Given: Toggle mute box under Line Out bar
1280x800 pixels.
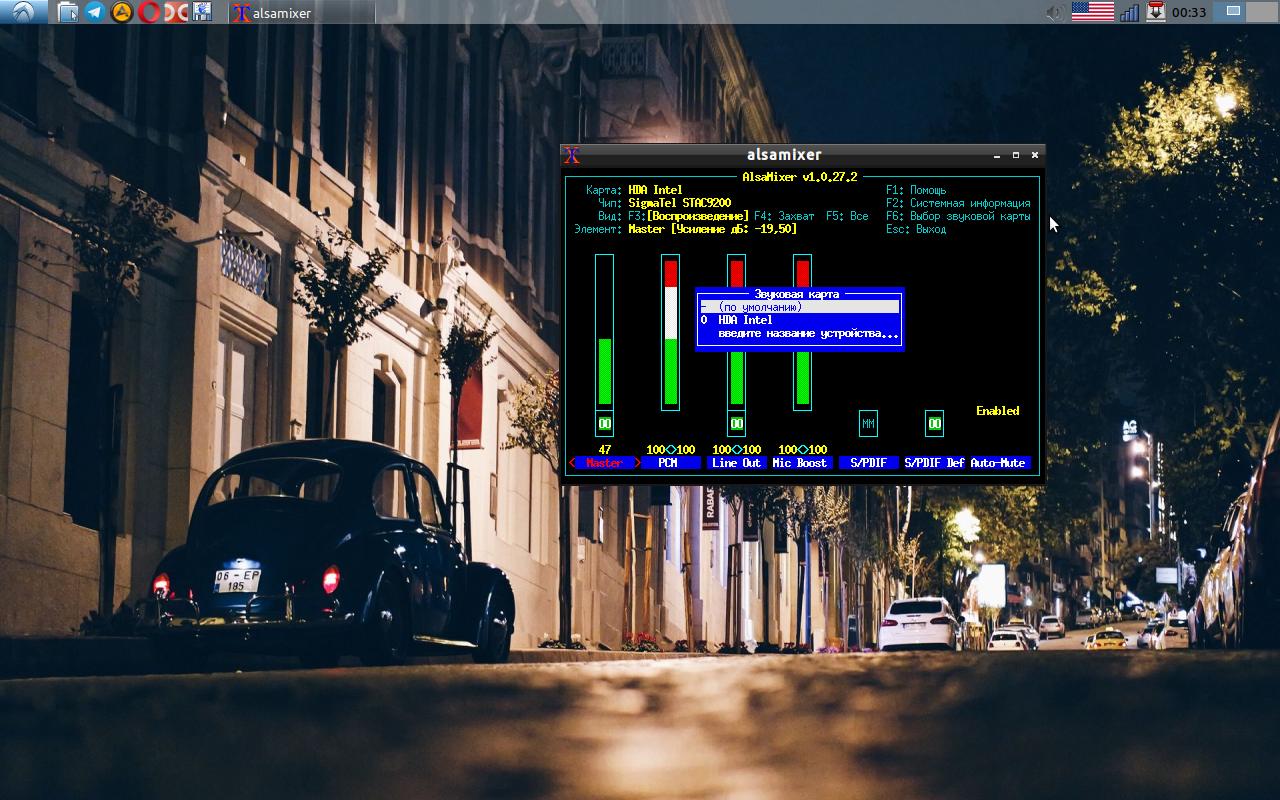Looking at the screenshot, I should click(x=736, y=423).
